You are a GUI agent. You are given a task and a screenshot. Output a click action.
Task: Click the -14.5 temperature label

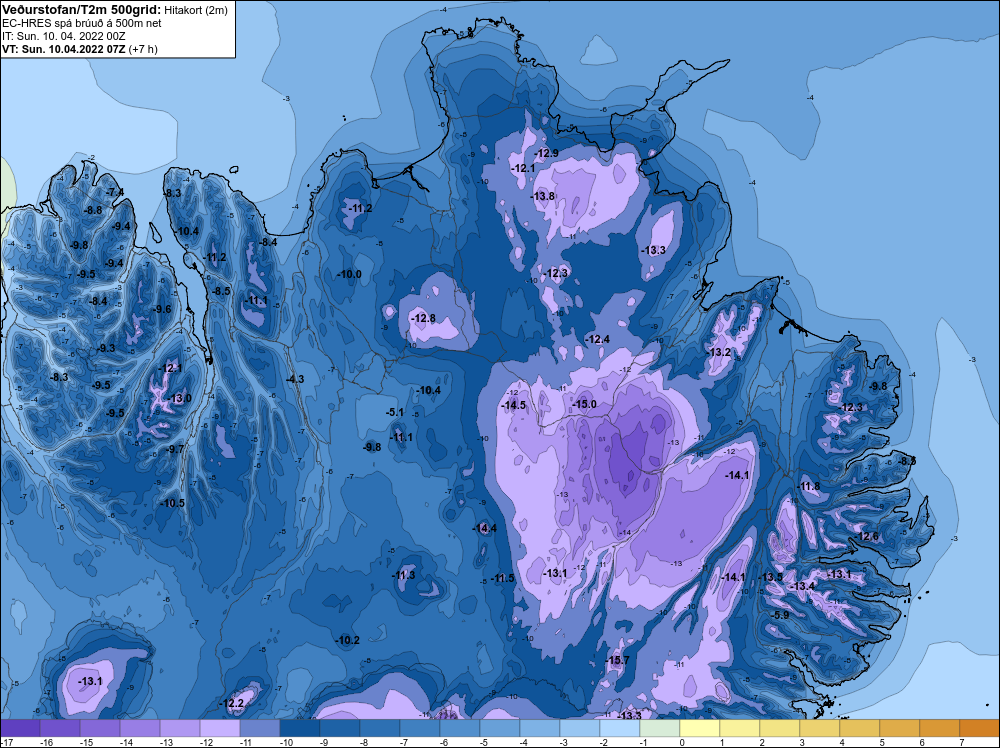coord(514,406)
